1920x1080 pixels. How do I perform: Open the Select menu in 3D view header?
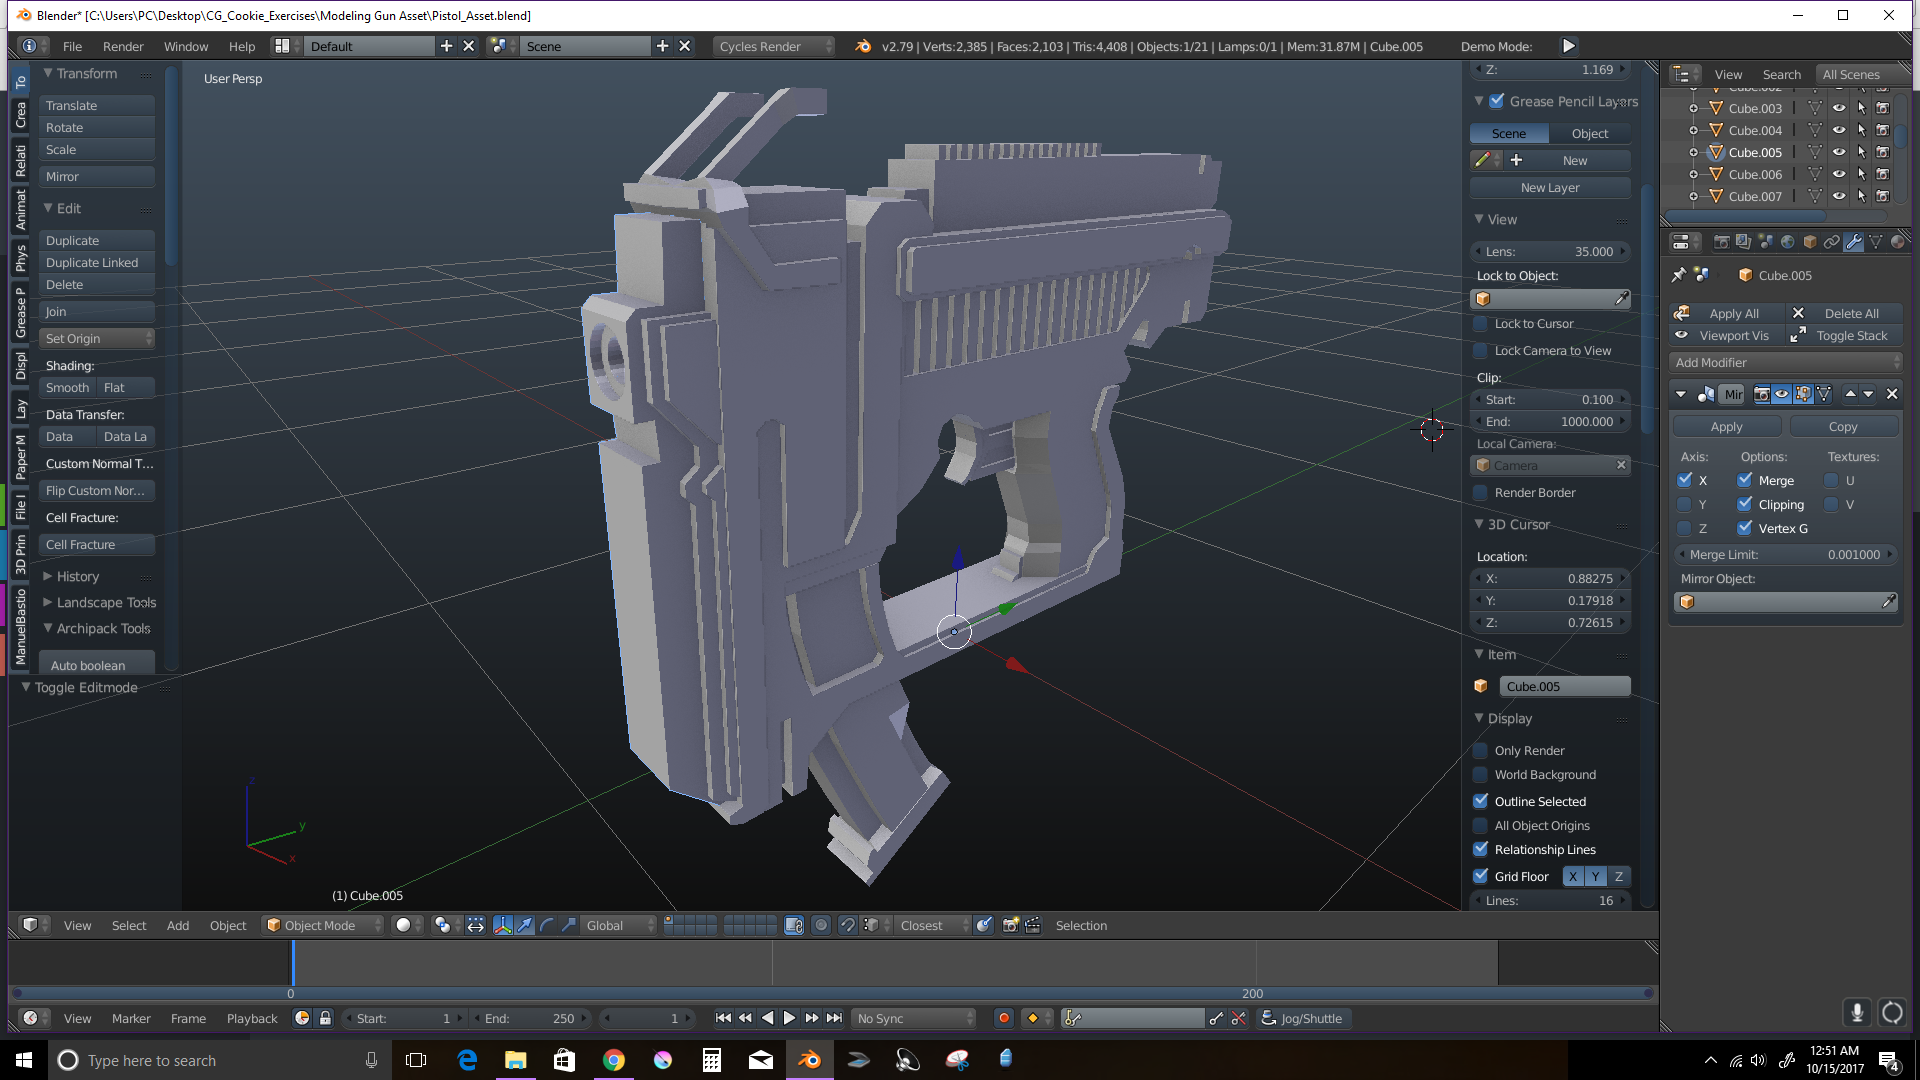(128, 925)
